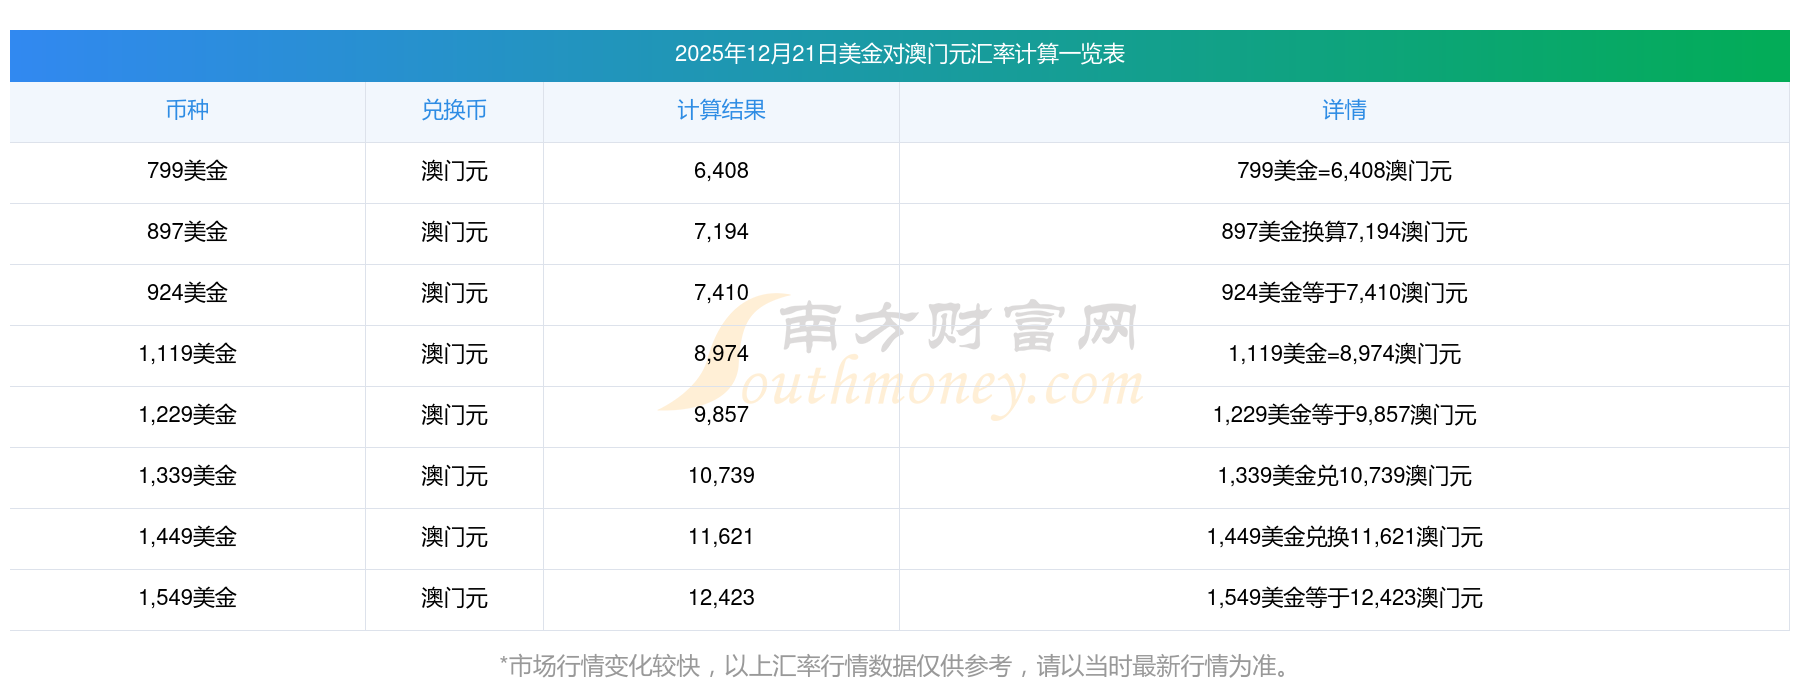The image size is (1800, 697).
Task: Click 澳门元 in the 1,549美金 row
Action: 454,598
